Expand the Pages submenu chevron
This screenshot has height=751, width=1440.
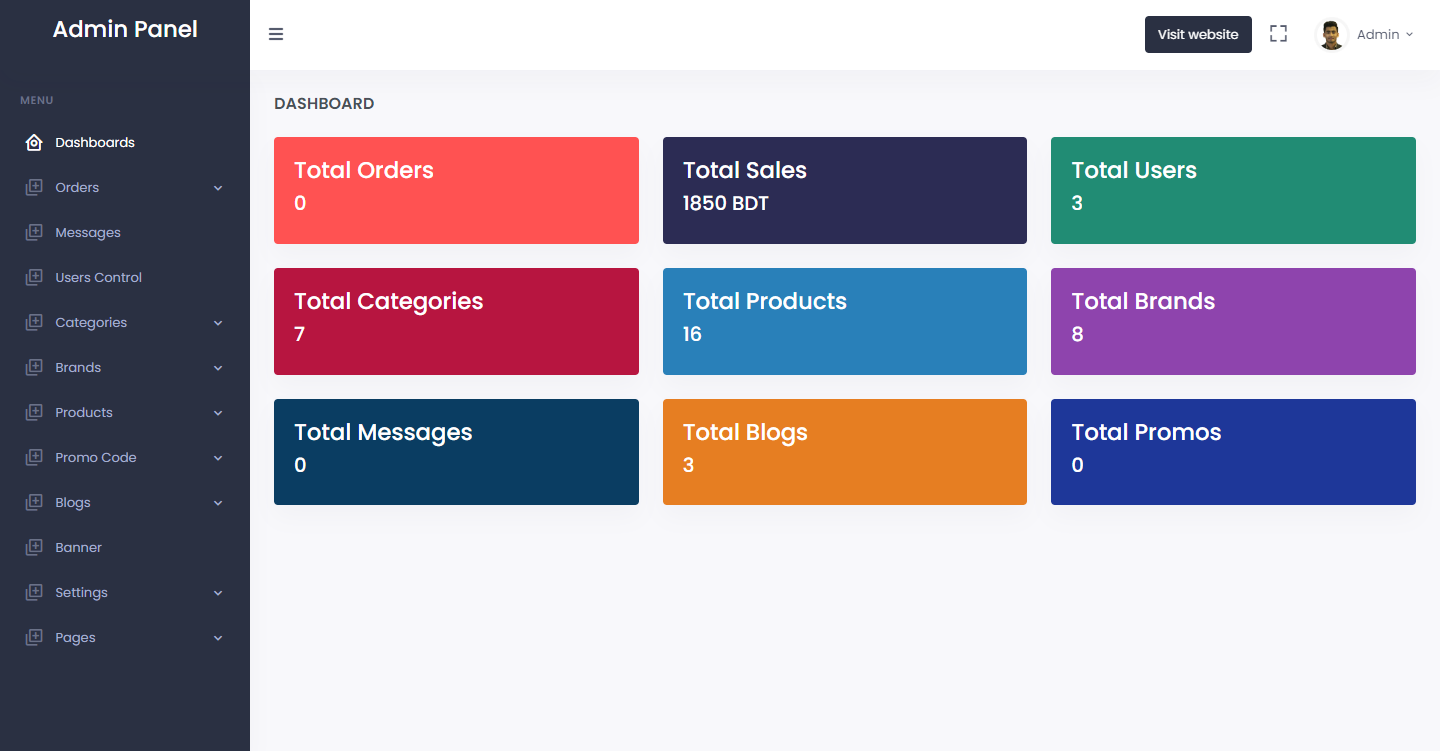(x=218, y=638)
